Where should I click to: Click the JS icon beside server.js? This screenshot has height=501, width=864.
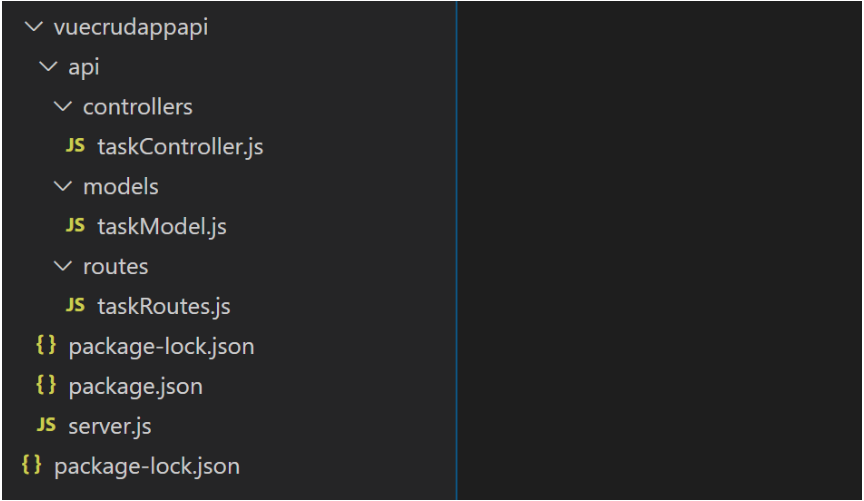point(46,426)
